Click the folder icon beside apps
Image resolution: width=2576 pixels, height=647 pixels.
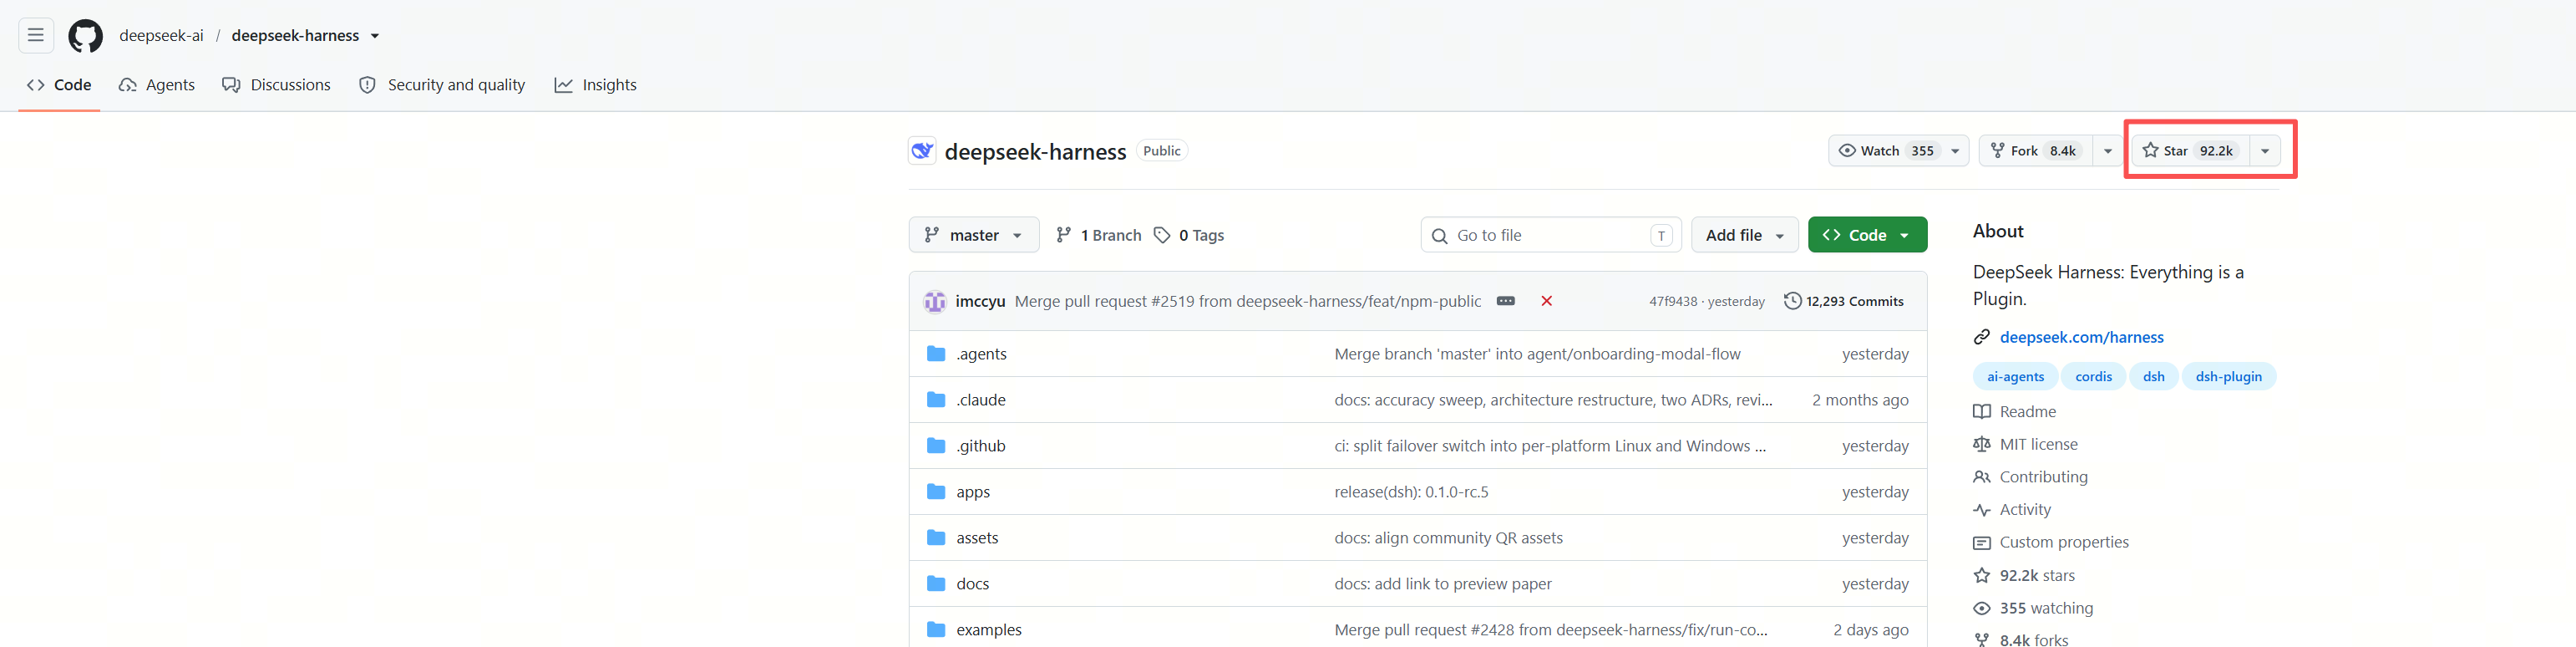936,492
